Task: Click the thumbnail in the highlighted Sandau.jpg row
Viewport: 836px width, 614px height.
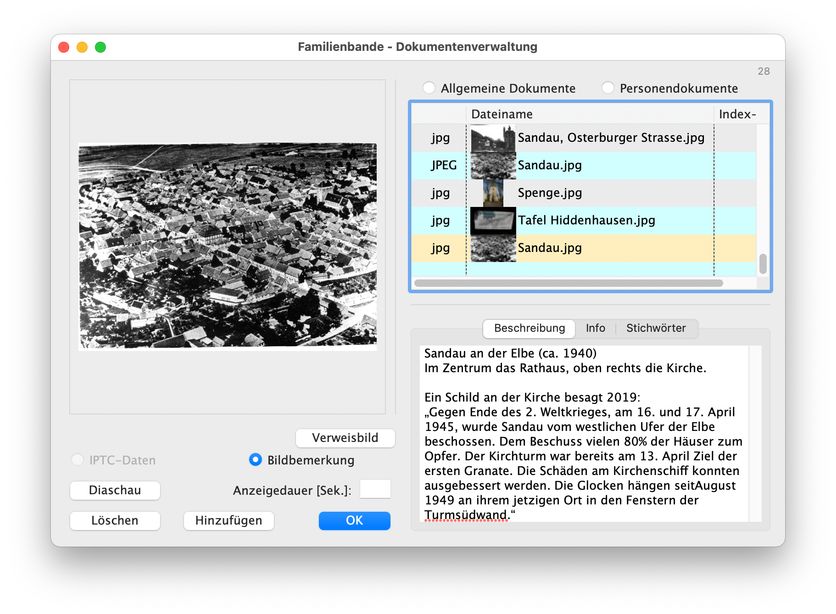Action: point(492,247)
